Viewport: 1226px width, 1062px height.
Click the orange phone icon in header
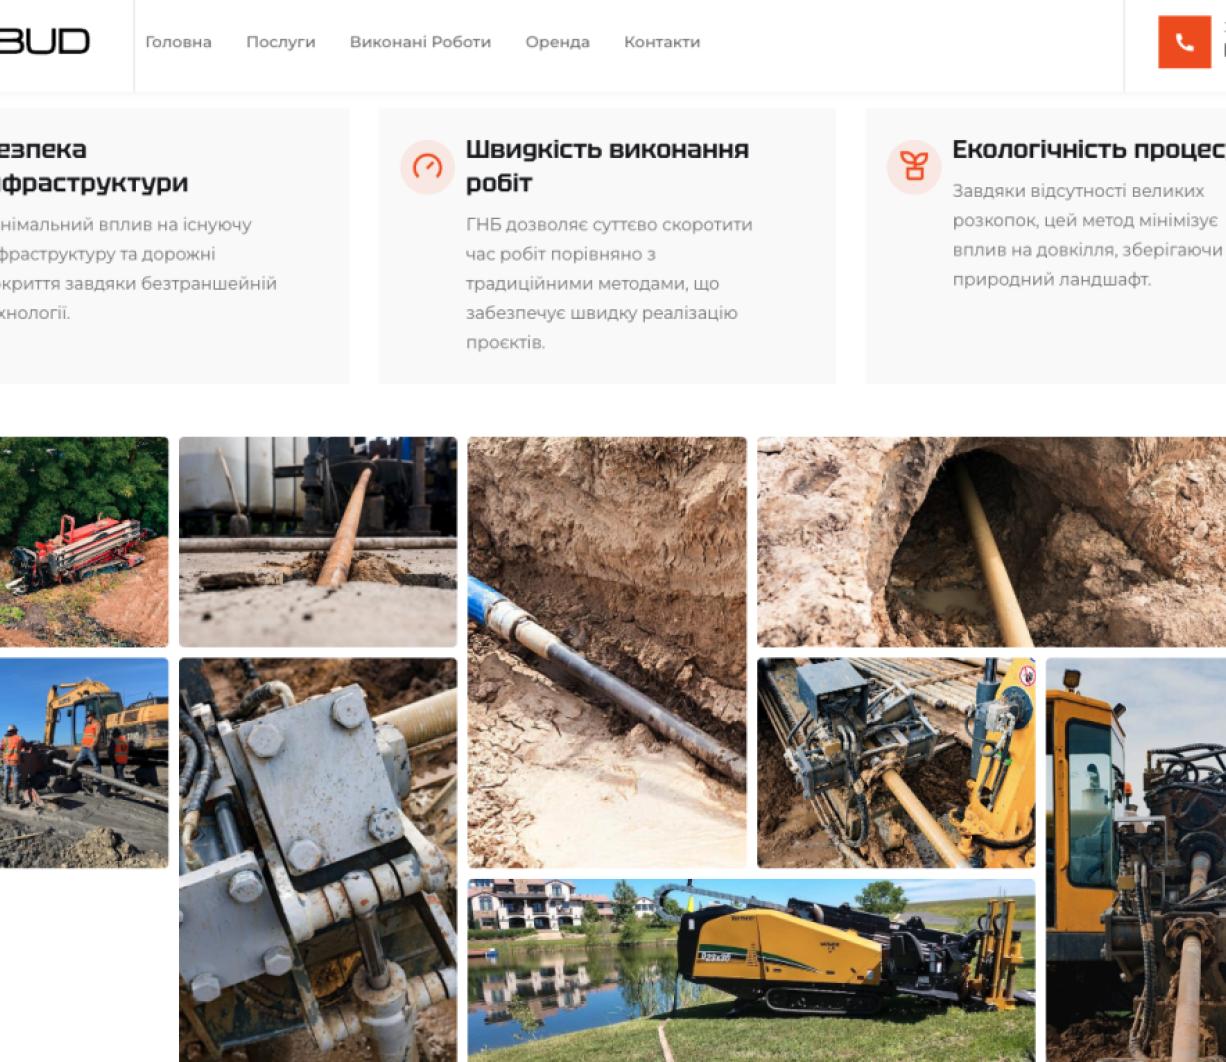(1184, 42)
